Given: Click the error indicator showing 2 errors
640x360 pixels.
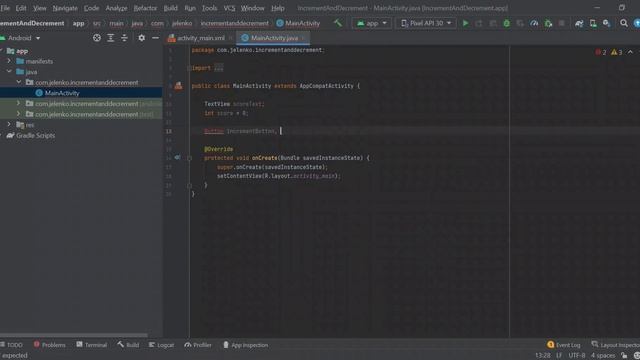Looking at the screenshot, I should click(x=601, y=52).
